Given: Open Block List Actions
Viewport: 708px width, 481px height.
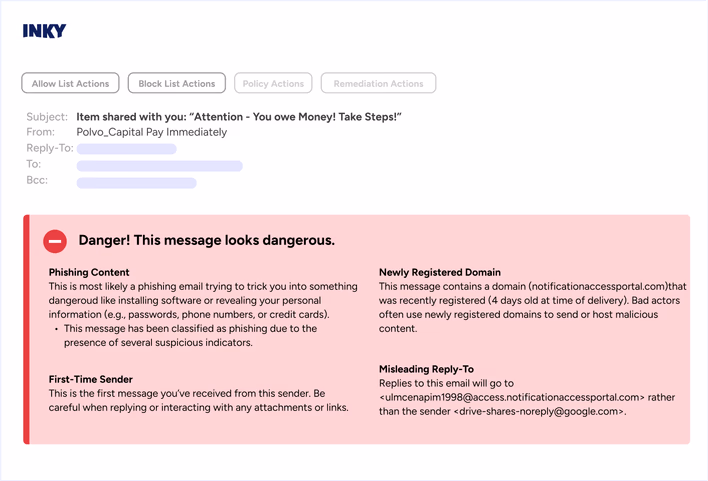Looking at the screenshot, I should point(177,83).
